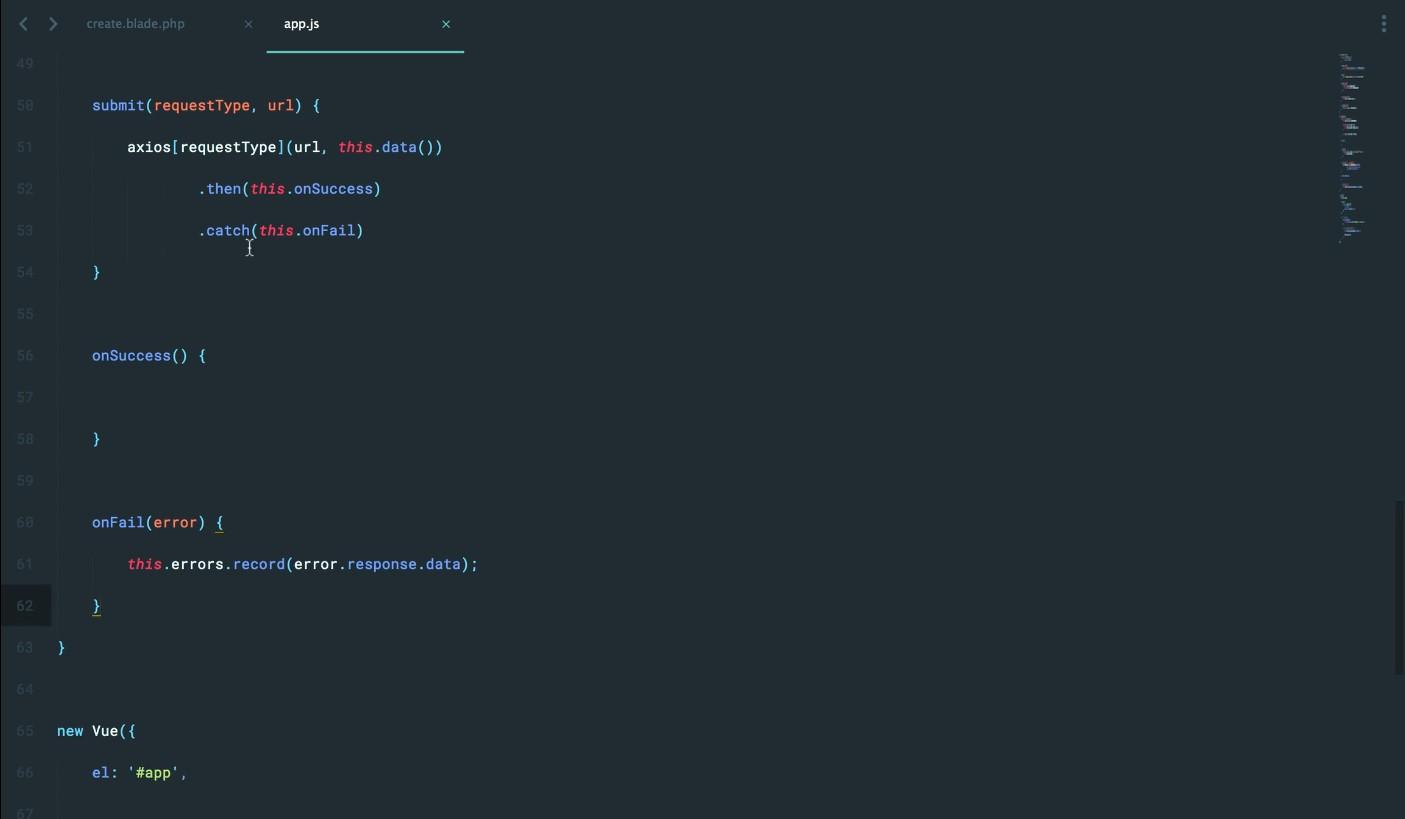
Task: Select the app.js tab
Action: pos(302,24)
